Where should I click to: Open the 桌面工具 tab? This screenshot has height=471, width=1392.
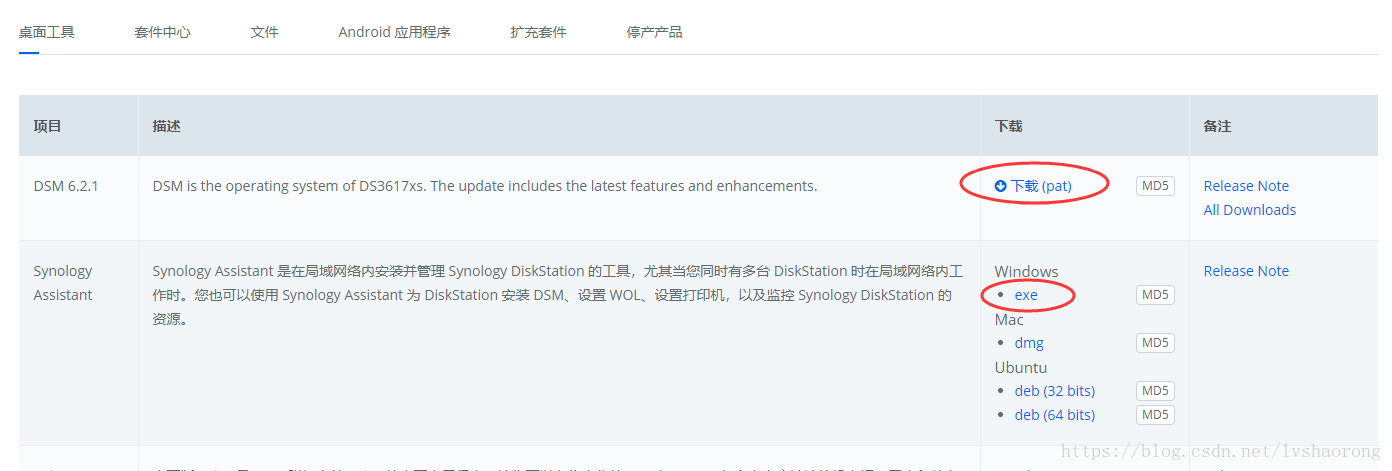point(47,32)
